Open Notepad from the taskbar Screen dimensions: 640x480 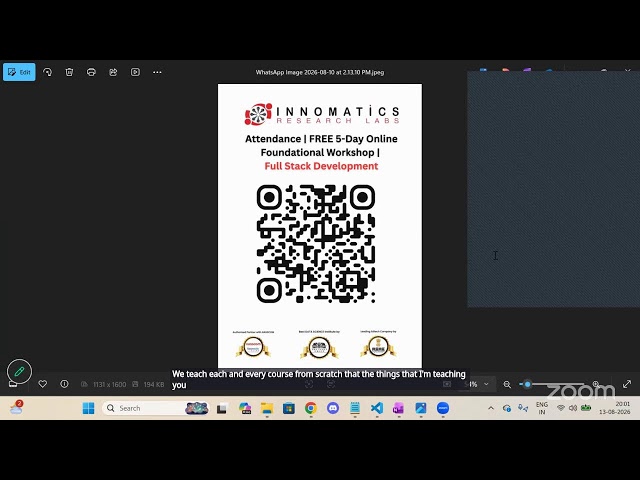pos(355,408)
